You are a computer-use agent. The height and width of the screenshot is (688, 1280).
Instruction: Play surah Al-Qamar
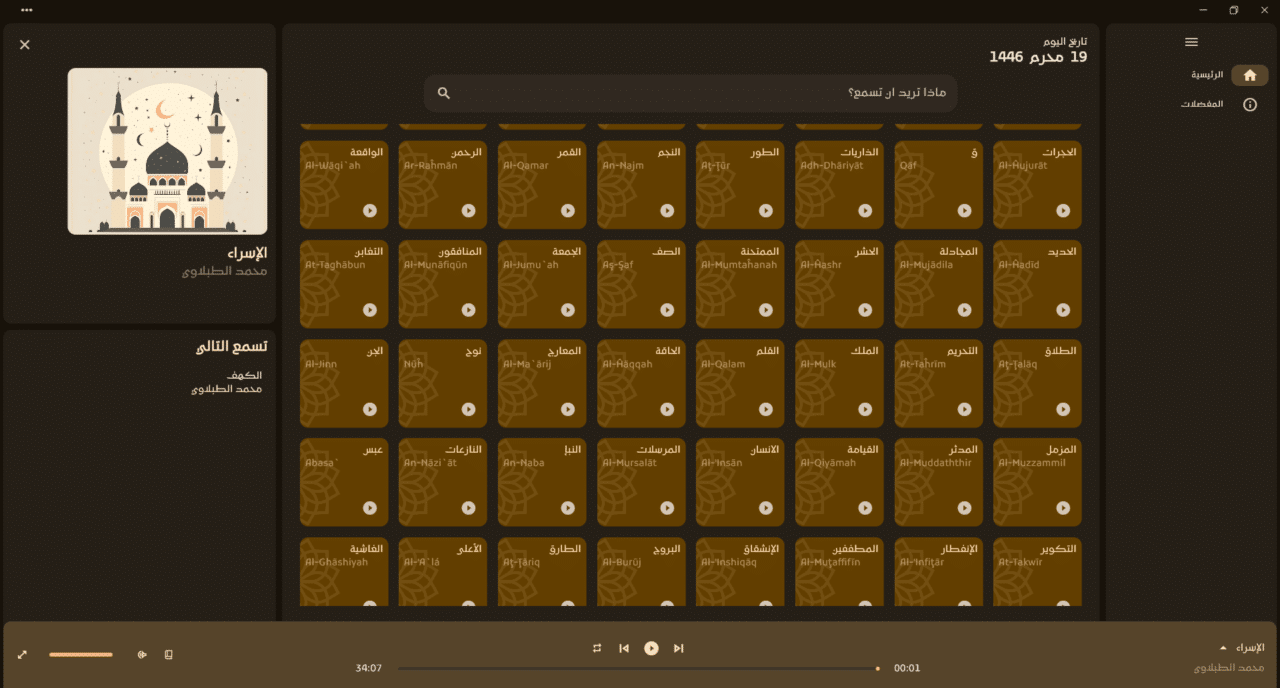click(568, 211)
